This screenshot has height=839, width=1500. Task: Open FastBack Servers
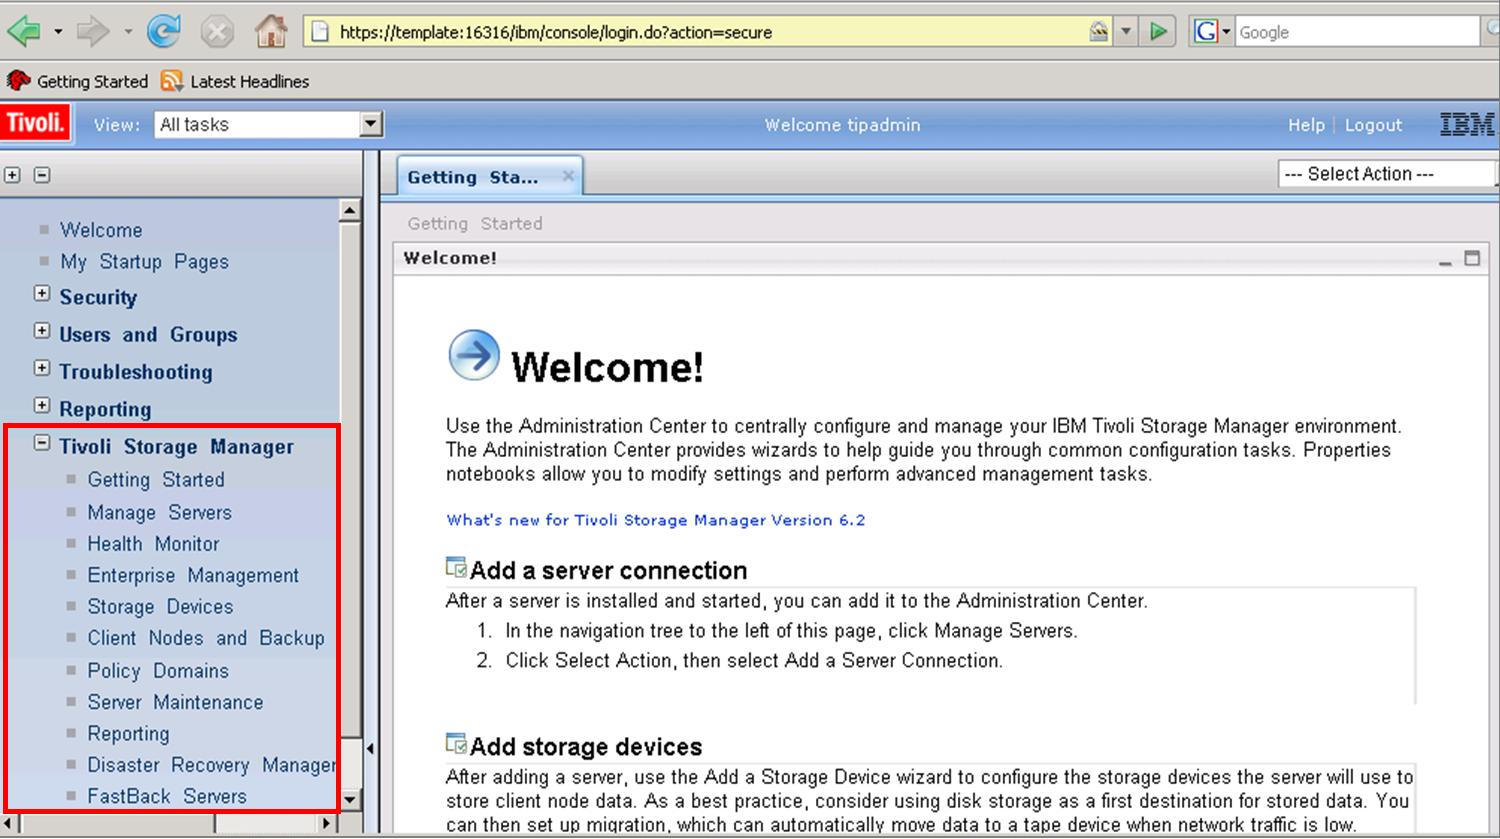(x=167, y=797)
